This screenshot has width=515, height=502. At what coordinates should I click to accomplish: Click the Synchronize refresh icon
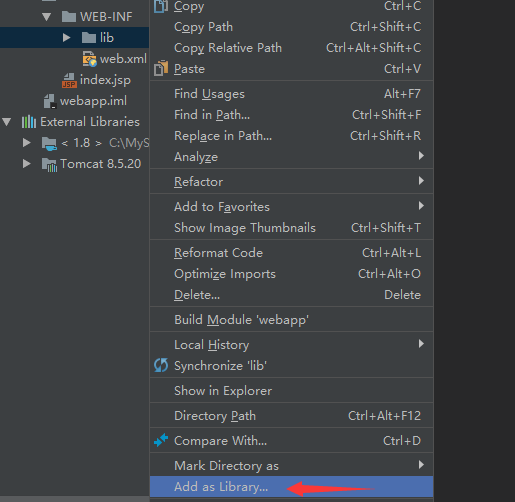click(161, 365)
